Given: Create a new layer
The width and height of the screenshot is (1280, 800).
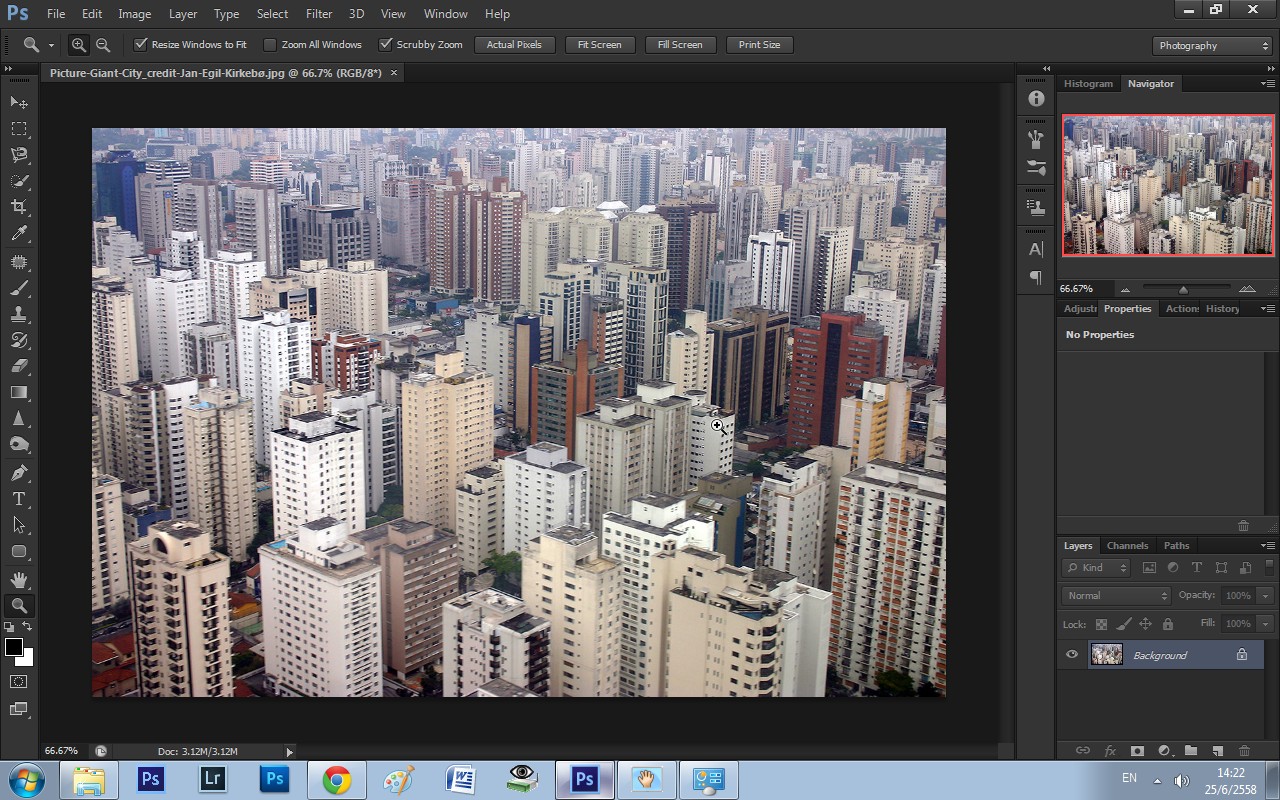Looking at the screenshot, I should click(1218, 750).
